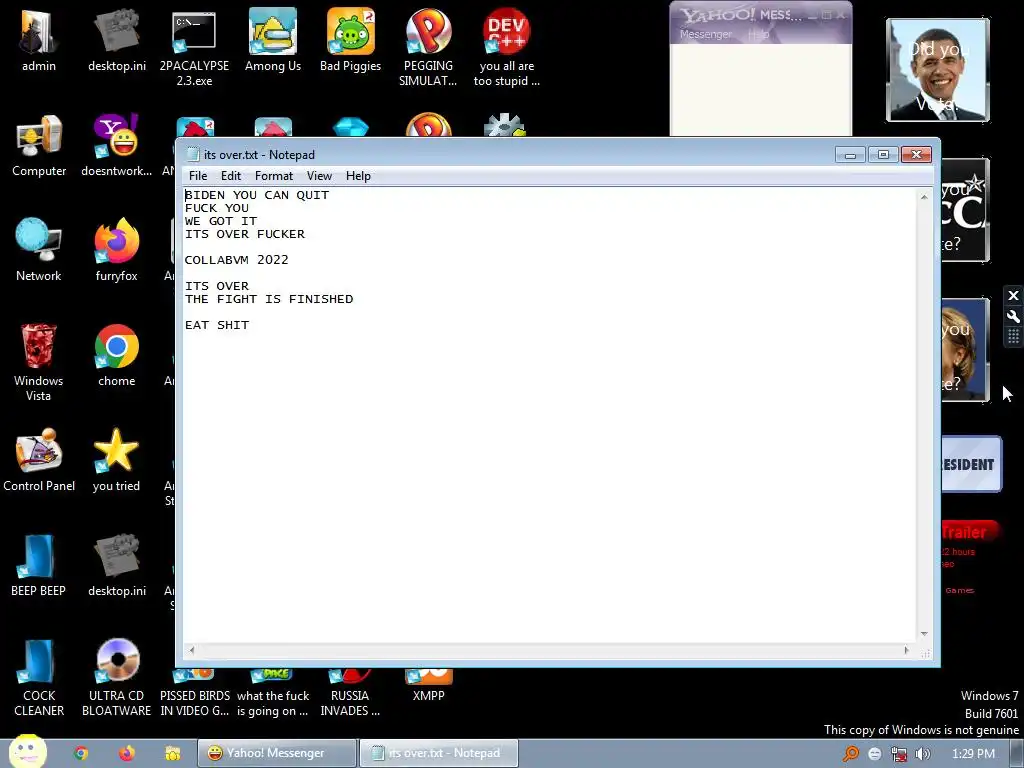The image size is (1024, 768).
Task: Click the 'WE GOT IT' line in Notepad
Action: click(221, 221)
